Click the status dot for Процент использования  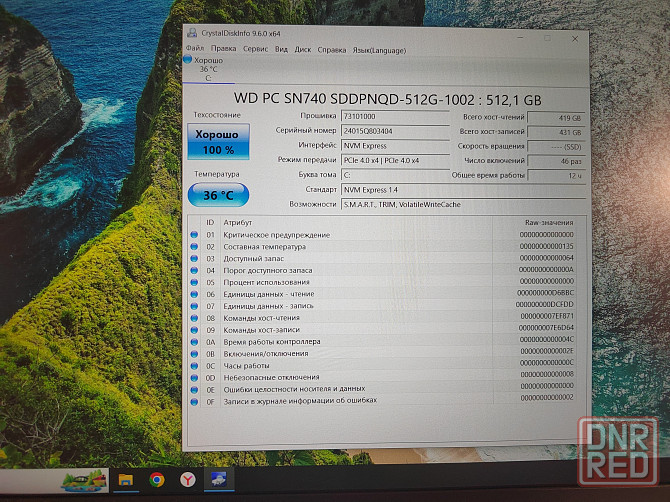194,282
